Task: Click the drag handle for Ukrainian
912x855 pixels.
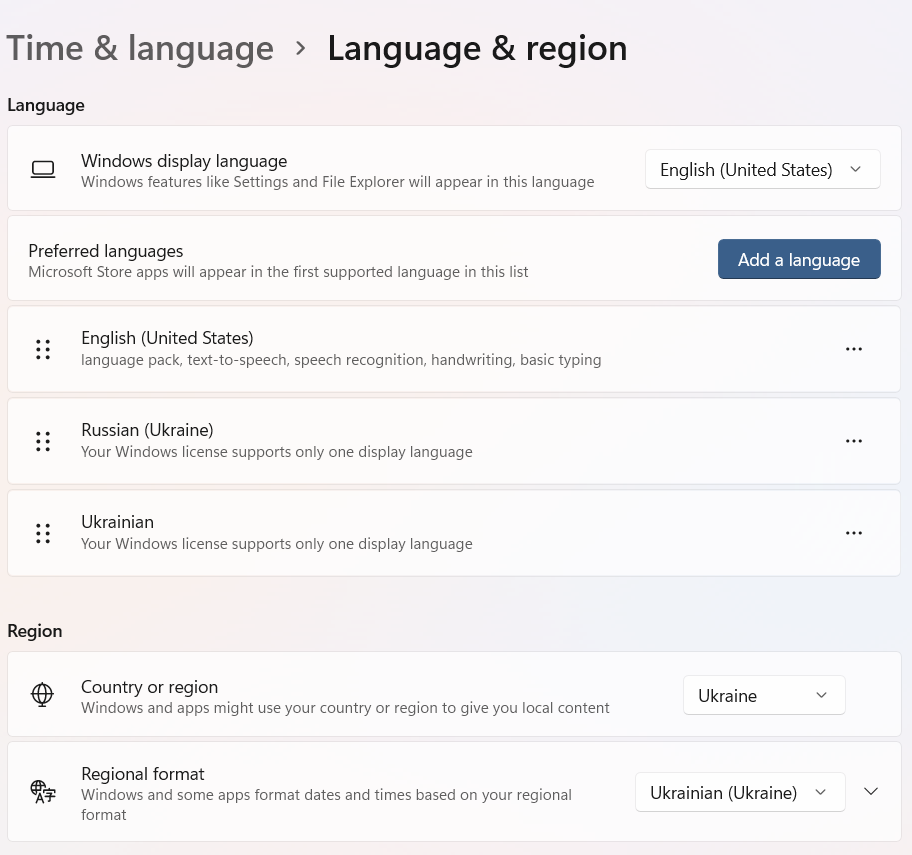Action: [43, 533]
